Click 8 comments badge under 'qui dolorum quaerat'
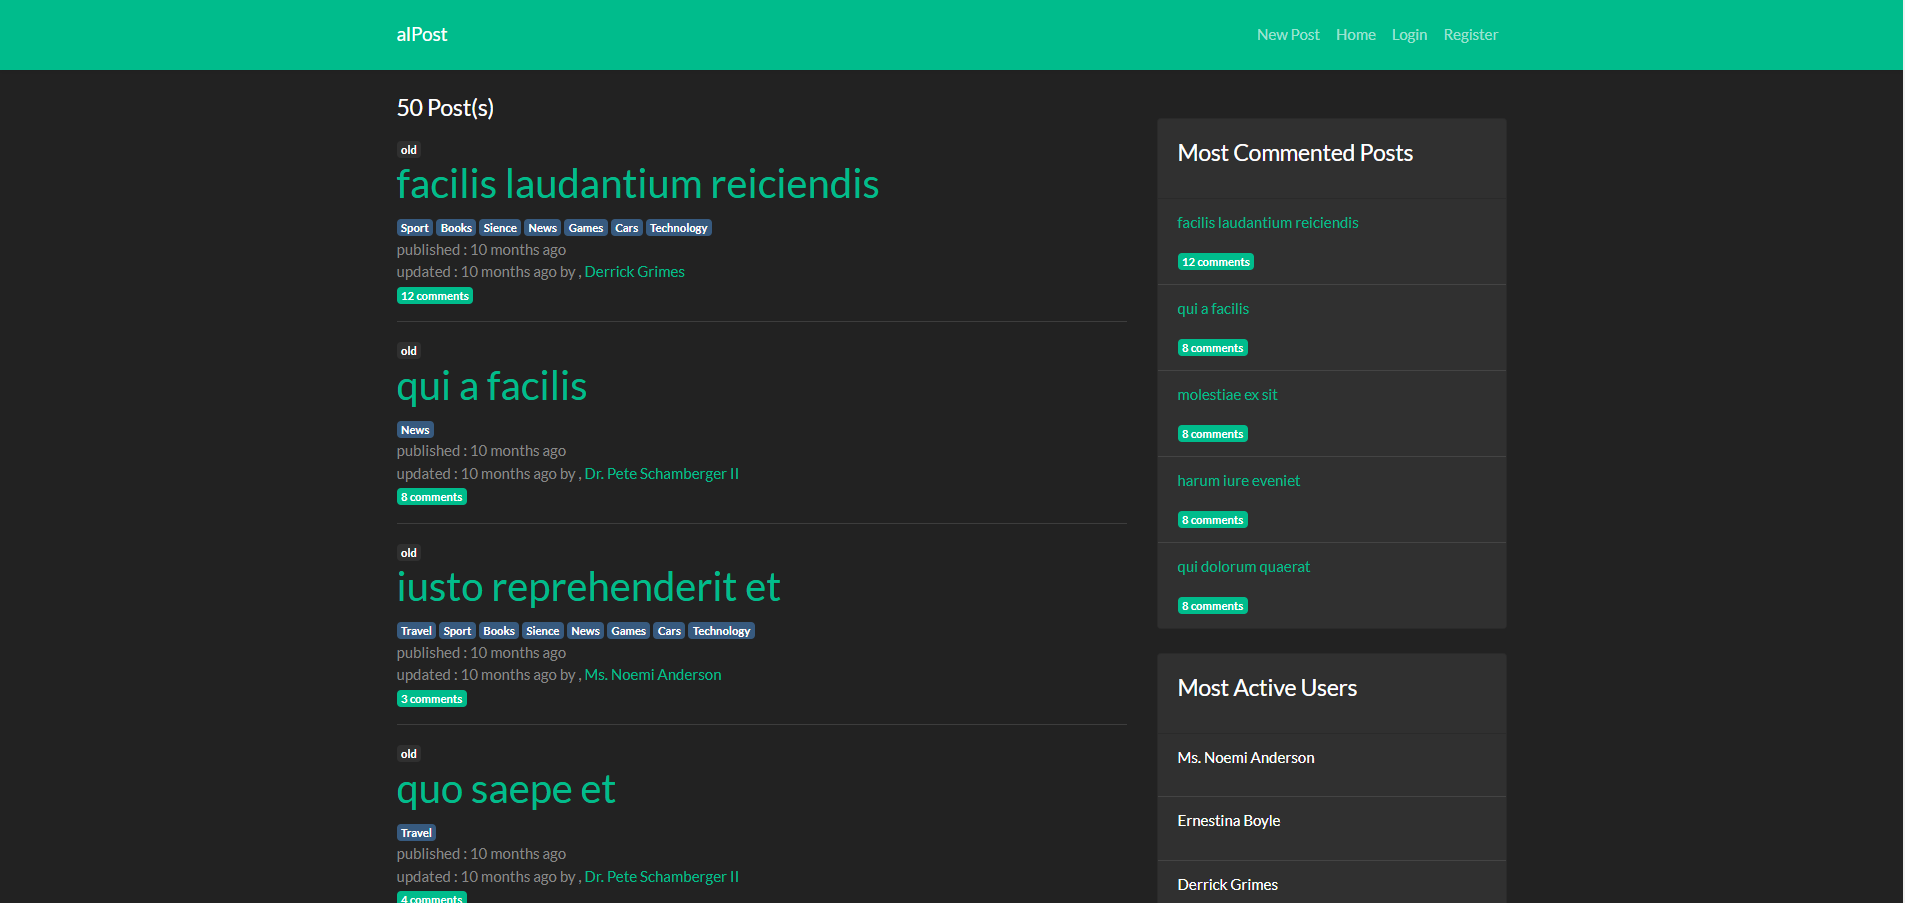This screenshot has width=1905, height=903. (x=1213, y=606)
